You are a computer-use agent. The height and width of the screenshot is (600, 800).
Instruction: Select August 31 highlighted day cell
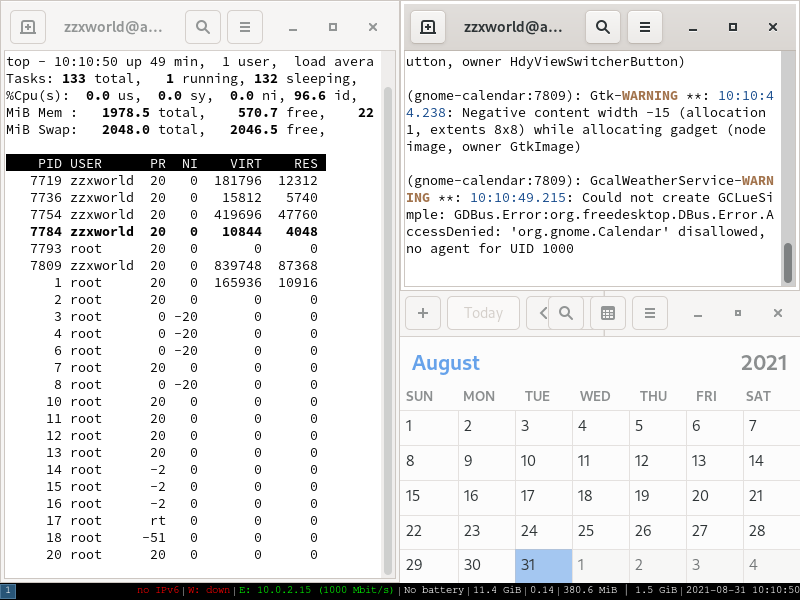coord(543,565)
